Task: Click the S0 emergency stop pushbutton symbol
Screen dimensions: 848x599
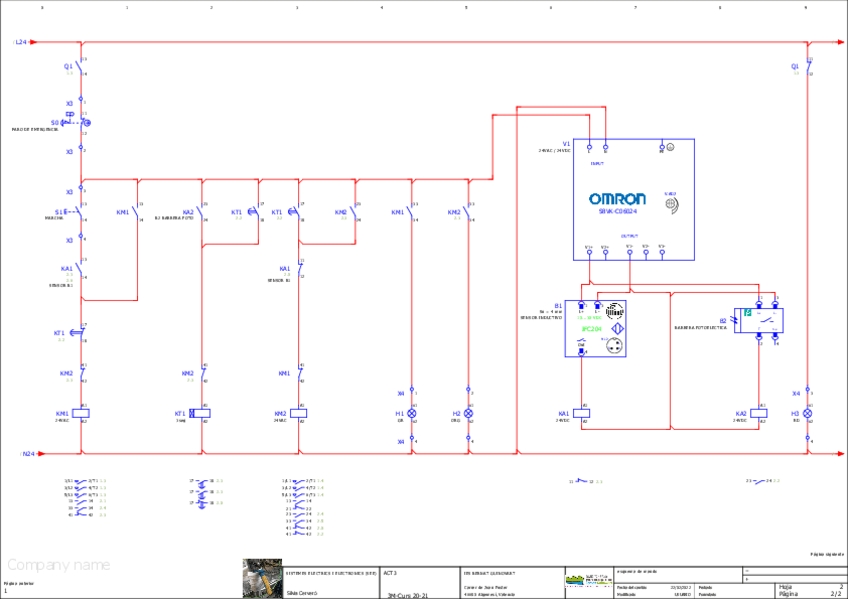Action: pos(78,123)
